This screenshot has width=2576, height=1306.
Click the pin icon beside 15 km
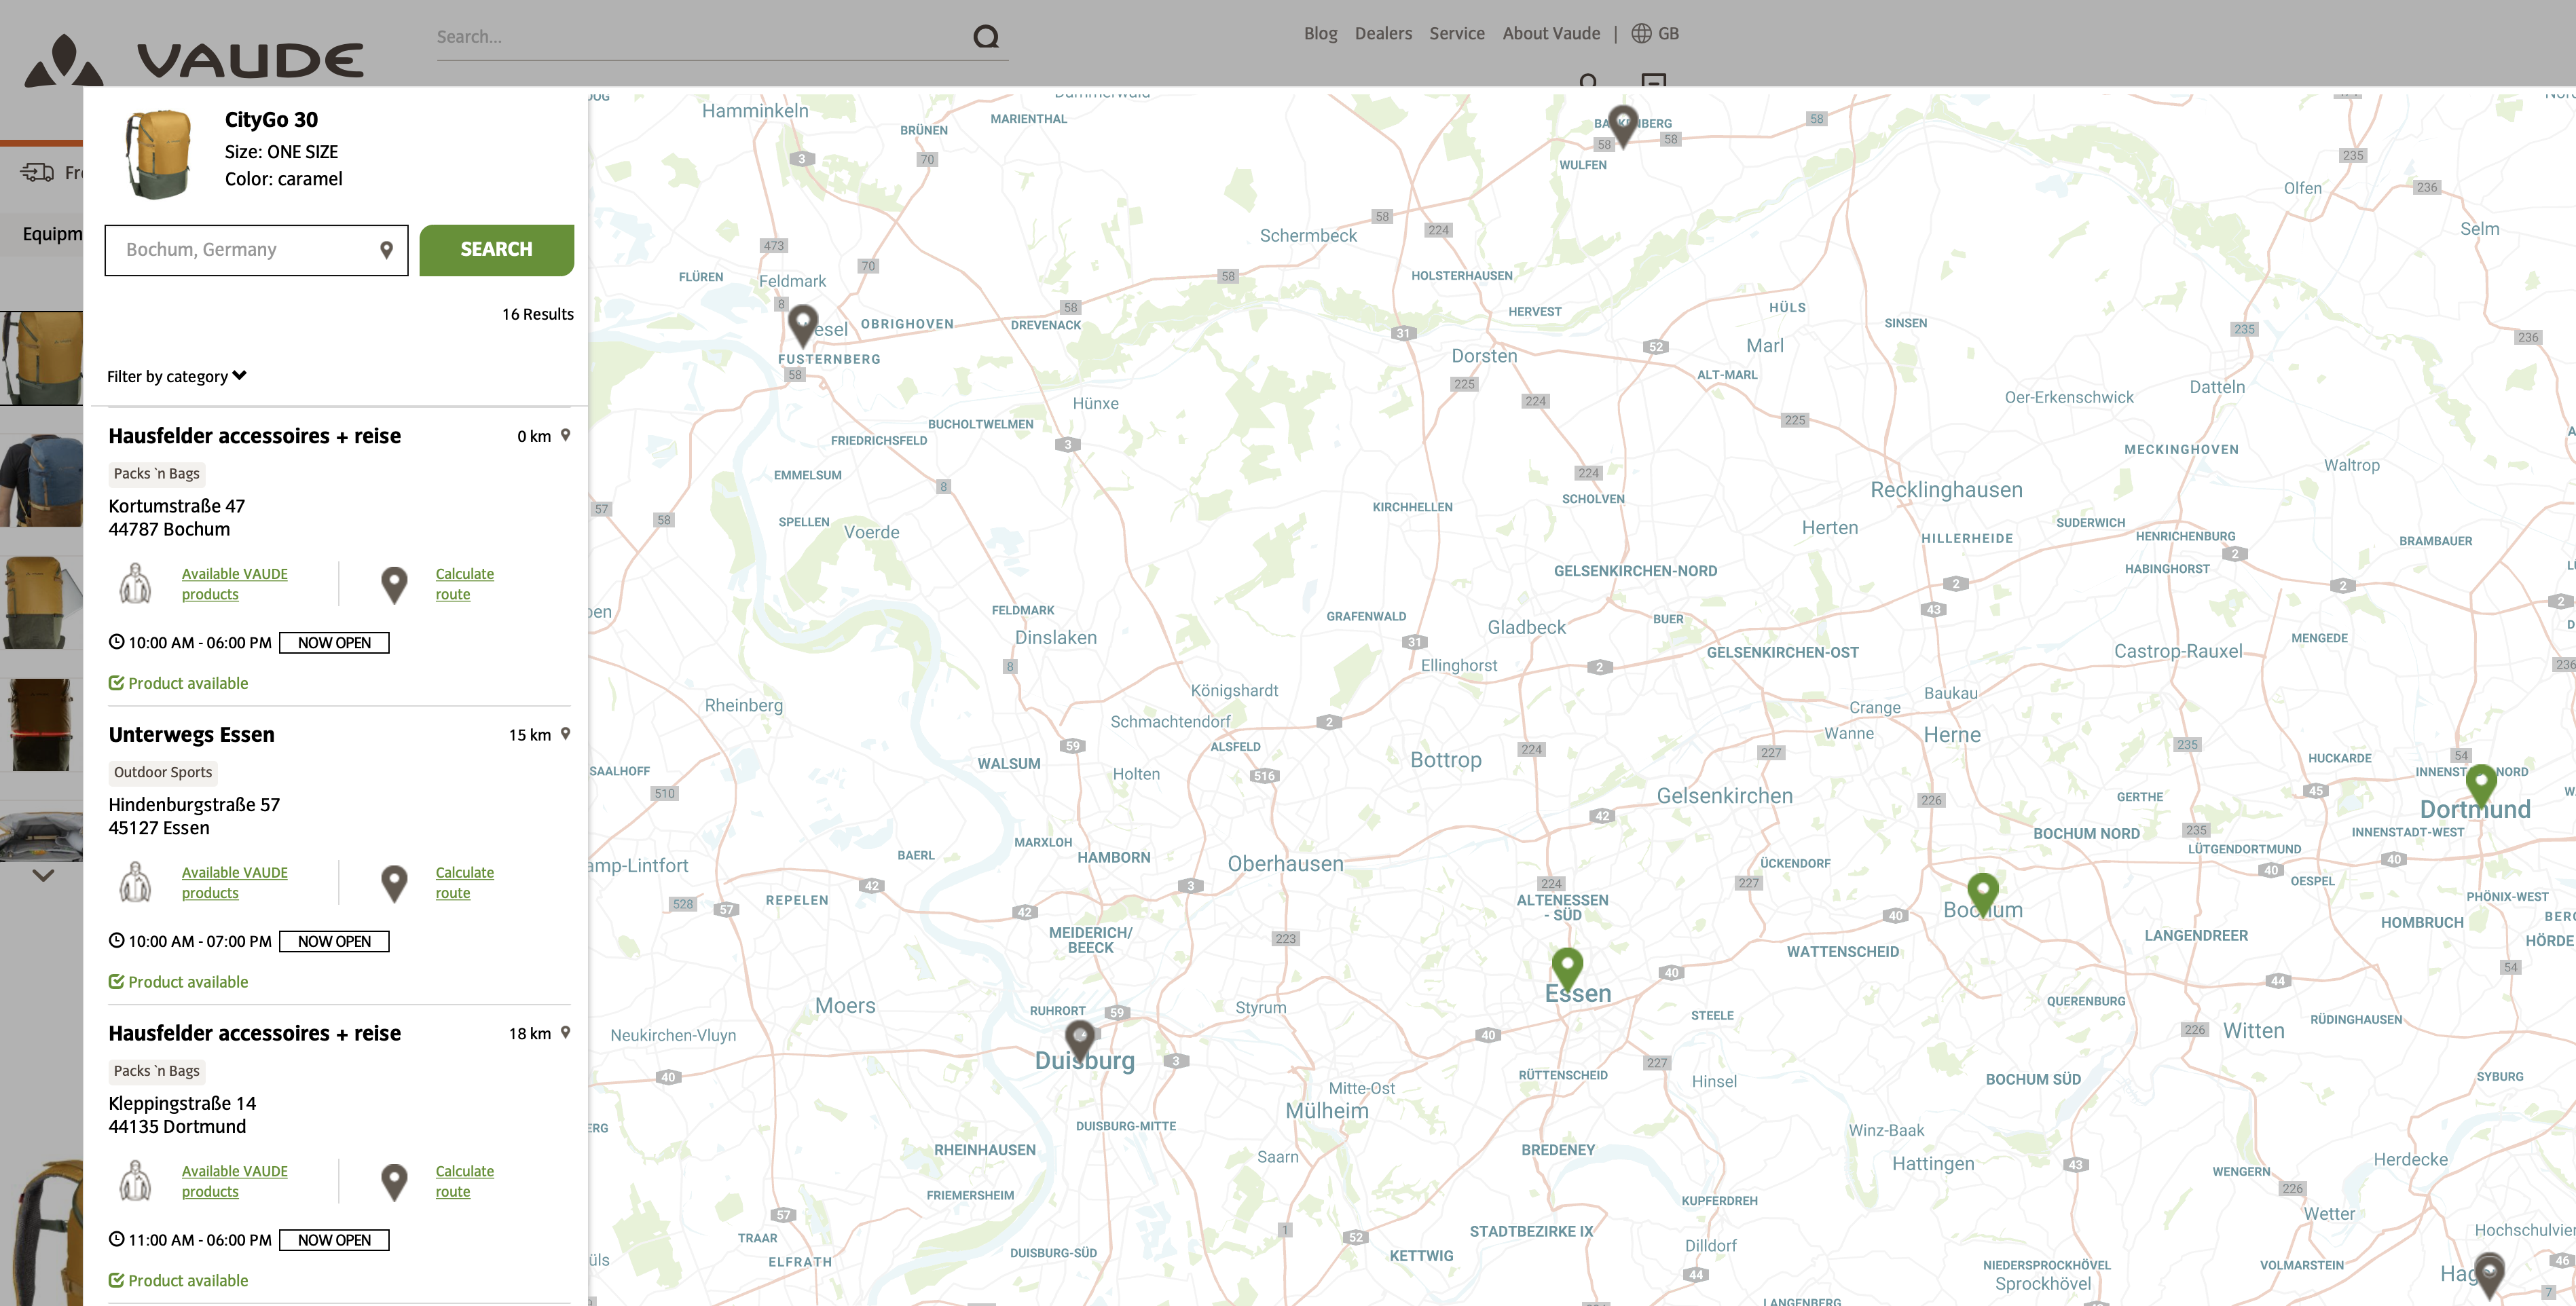tap(565, 734)
